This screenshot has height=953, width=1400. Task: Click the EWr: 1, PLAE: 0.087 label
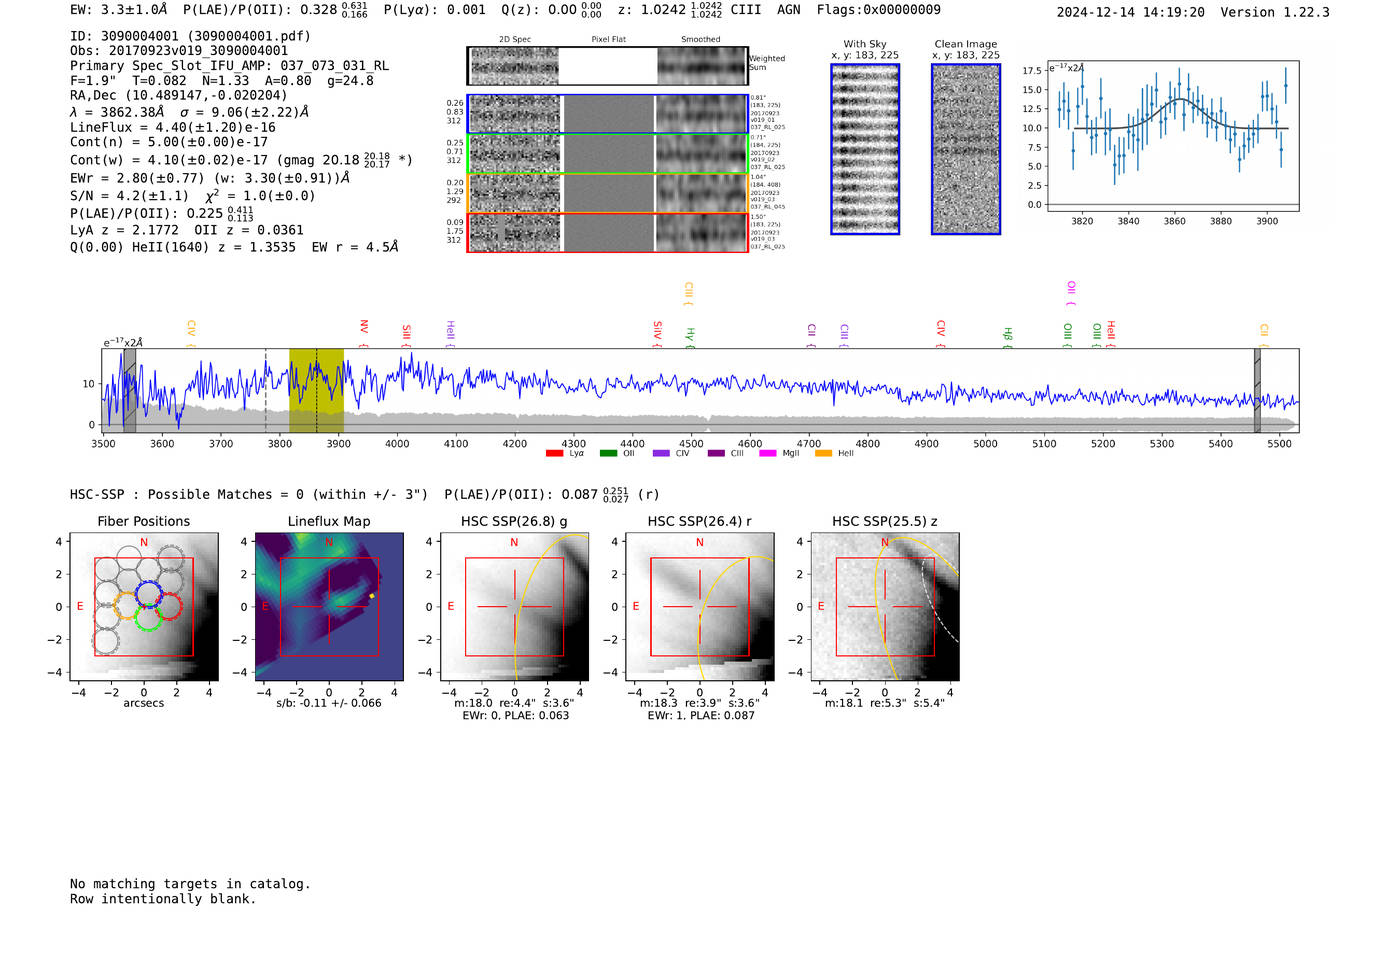point(701,716)
